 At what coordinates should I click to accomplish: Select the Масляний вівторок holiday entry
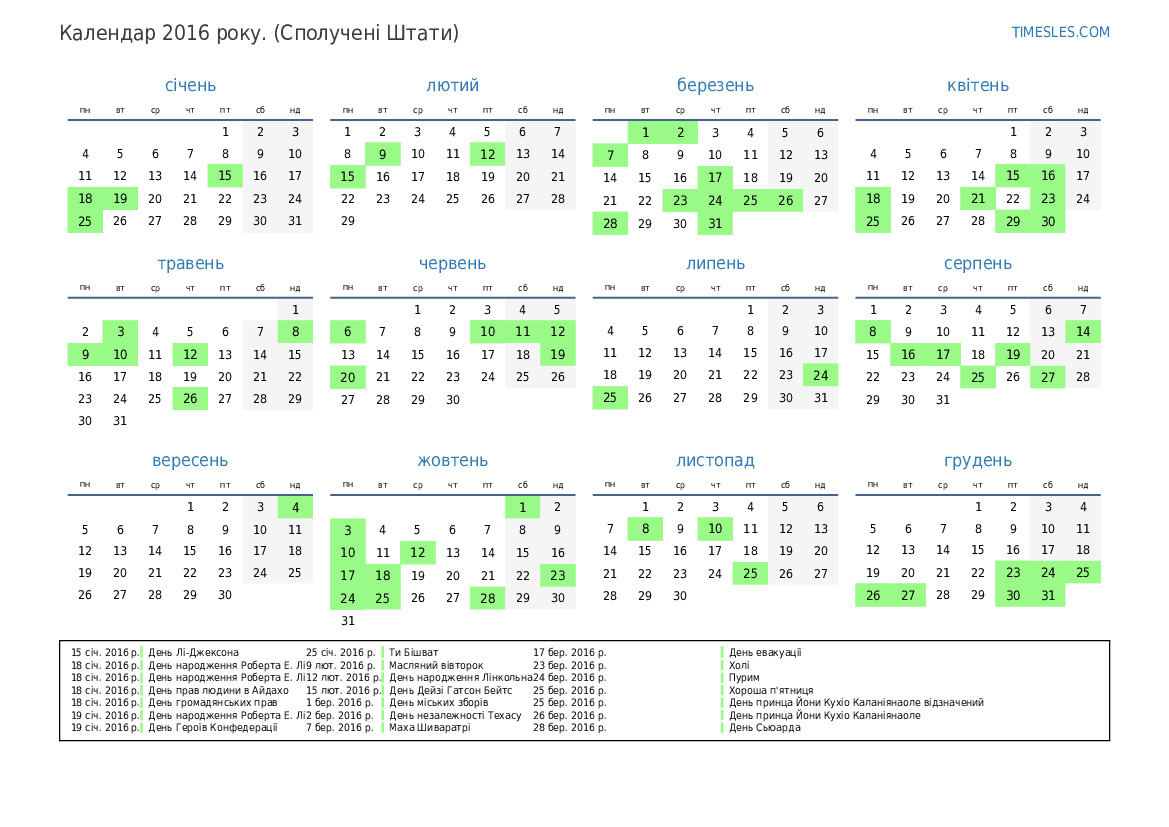tap(436, 665)
